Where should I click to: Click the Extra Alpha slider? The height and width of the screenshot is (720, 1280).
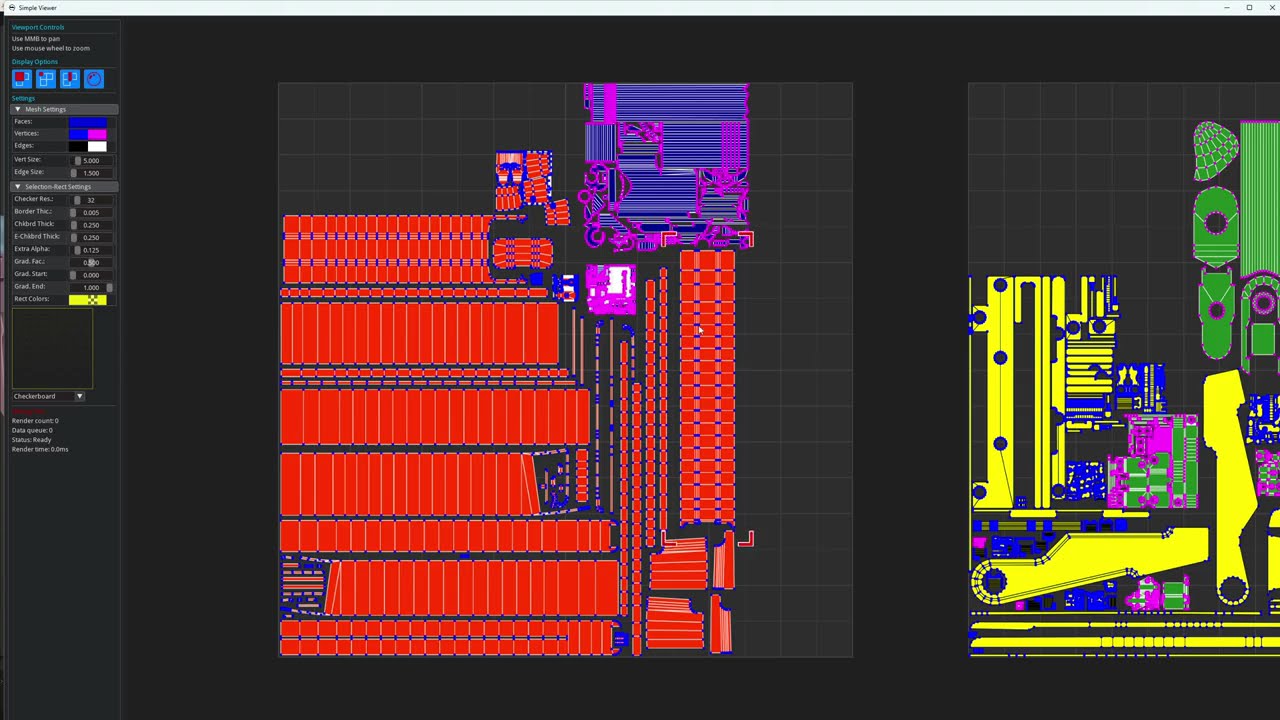pos(91,249)
